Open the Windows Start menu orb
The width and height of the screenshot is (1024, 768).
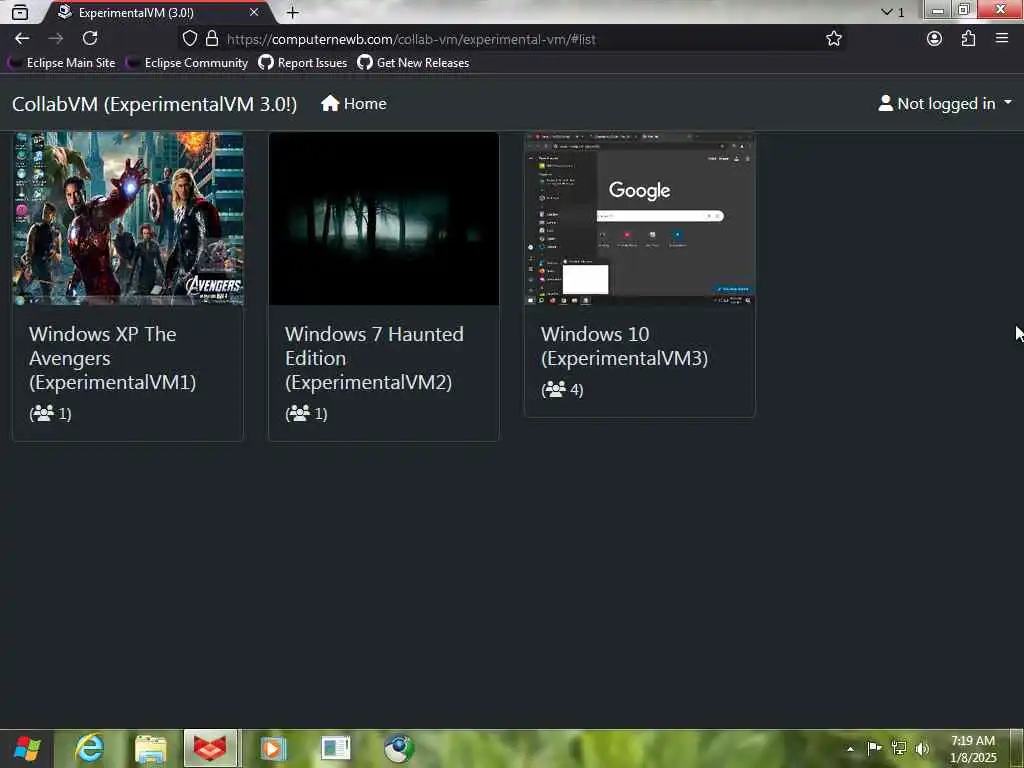pyautogui.click(x=27, y=749)
